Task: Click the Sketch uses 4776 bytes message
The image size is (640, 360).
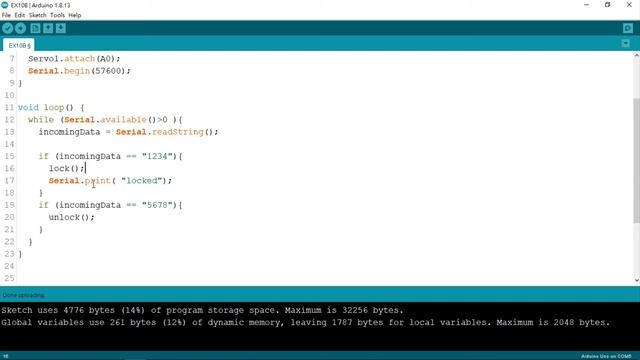Action: pyautogui.click(x=202, y=310)
